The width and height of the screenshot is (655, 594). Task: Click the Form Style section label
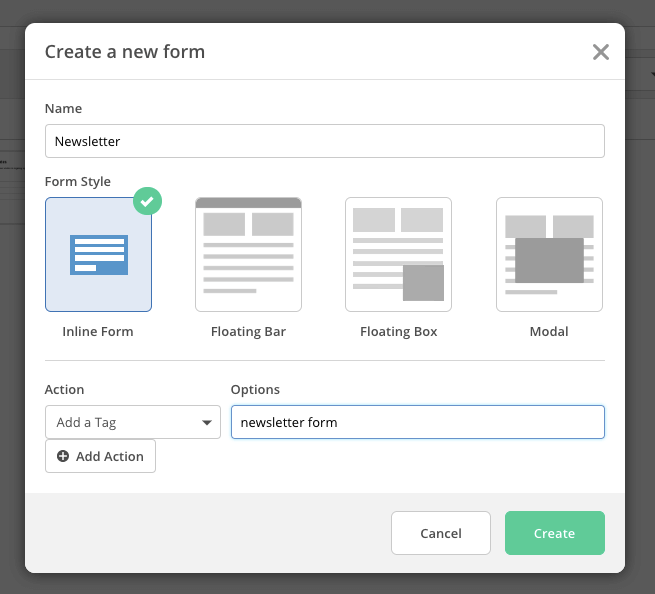(x=78, y=181)
